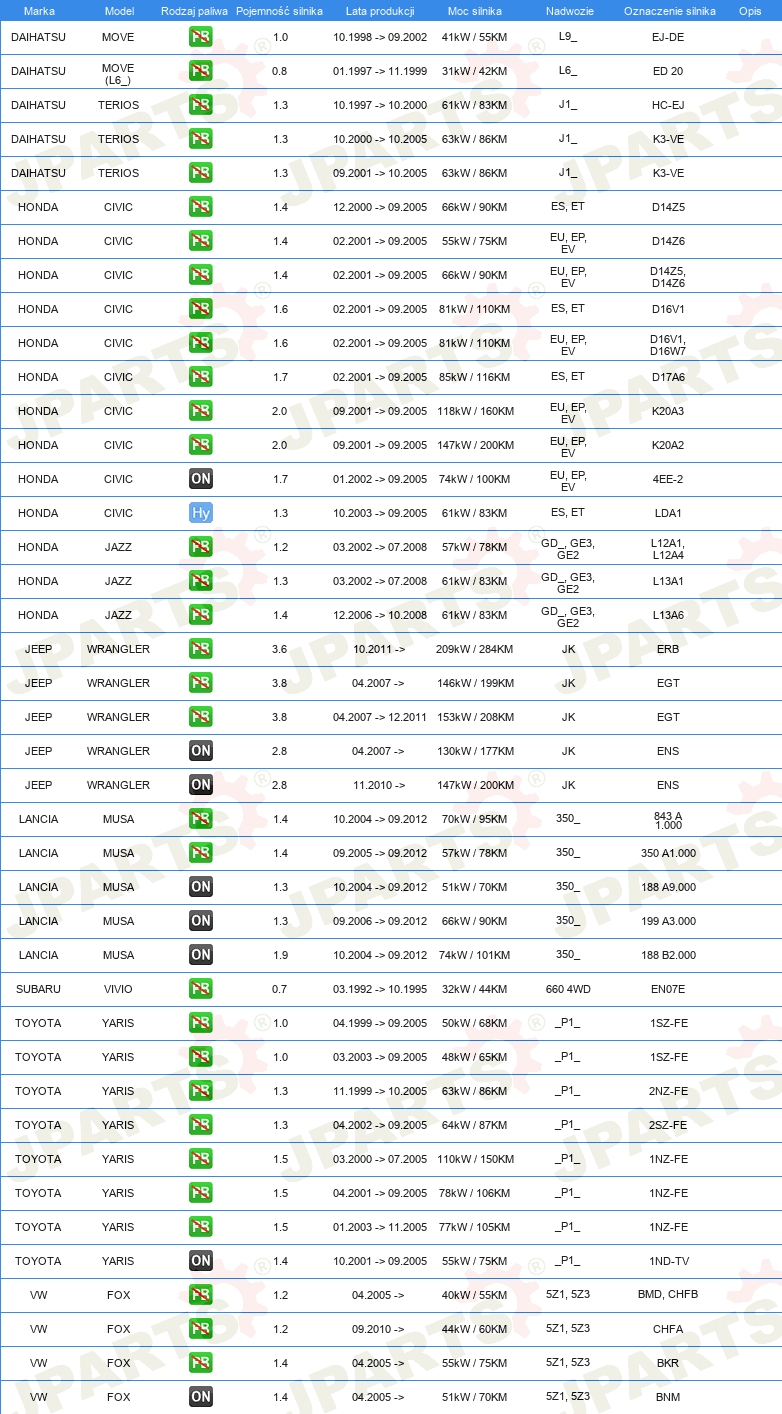Click the K20A3 engine code cell
Image resolution: width=782 pixels, height=1414 pixels.
668,411
